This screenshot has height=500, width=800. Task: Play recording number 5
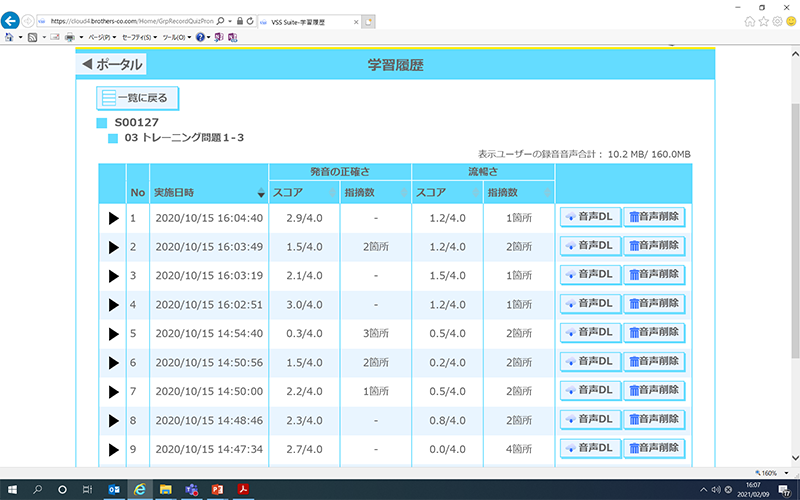coord(113,333)
